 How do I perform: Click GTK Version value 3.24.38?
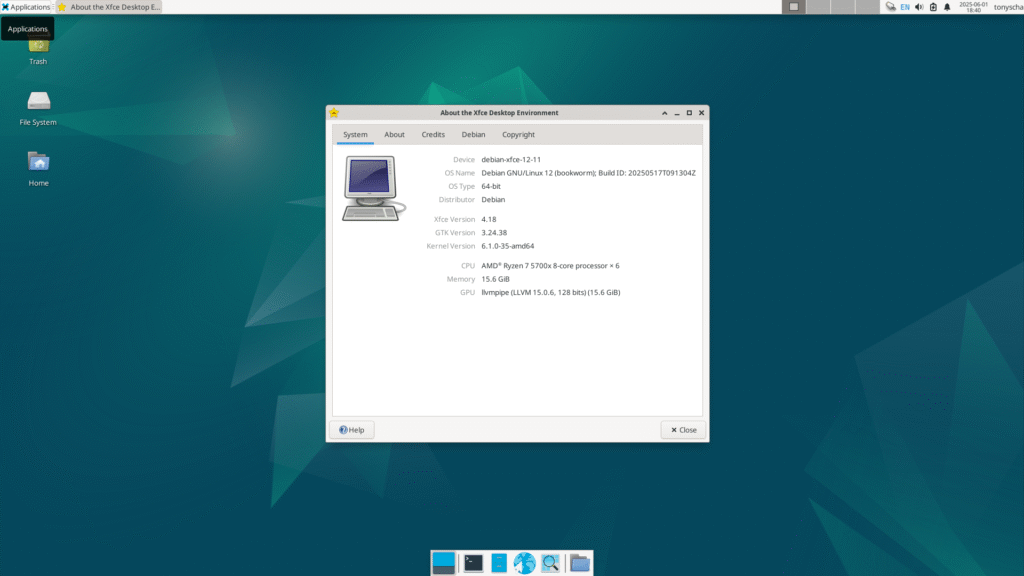(x=494, y=232)
